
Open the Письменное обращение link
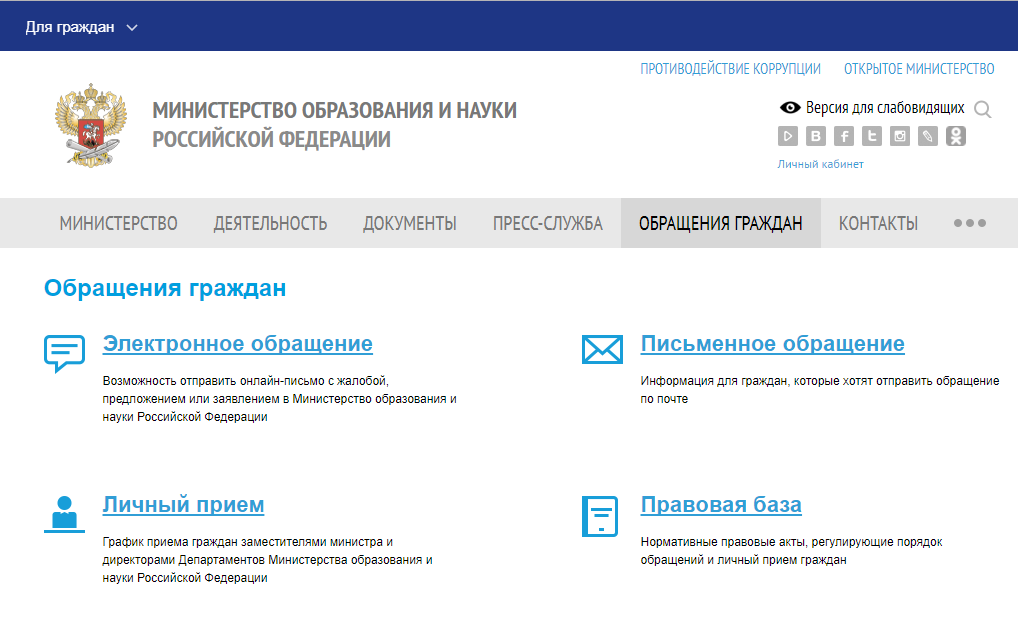(773, 344)
